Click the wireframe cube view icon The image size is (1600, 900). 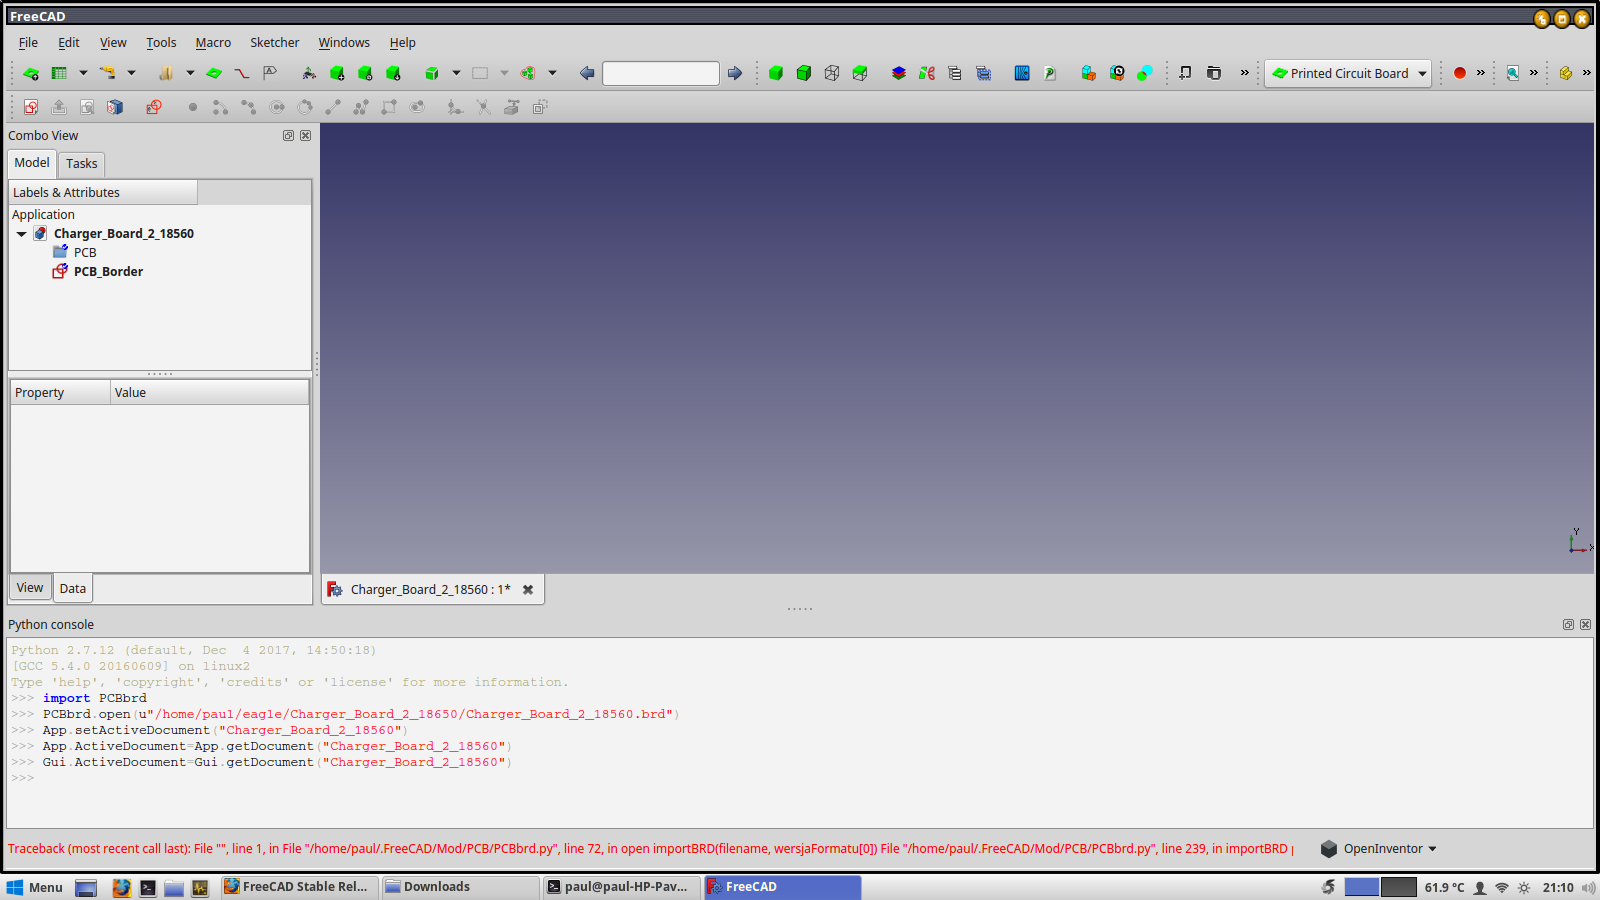832,73
